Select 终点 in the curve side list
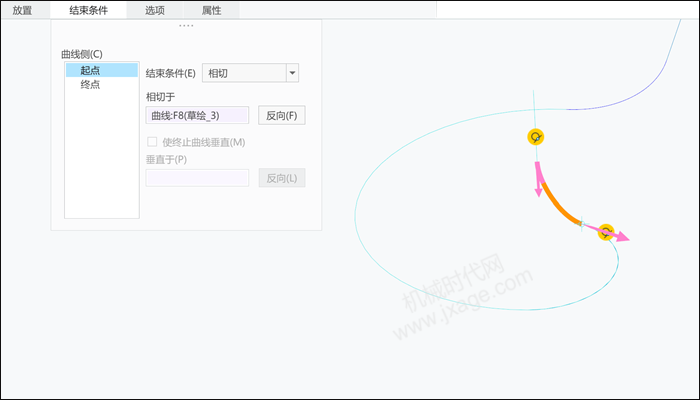This screenshot has height=400, width=700. pyautogui.click(x=102, y=84)
